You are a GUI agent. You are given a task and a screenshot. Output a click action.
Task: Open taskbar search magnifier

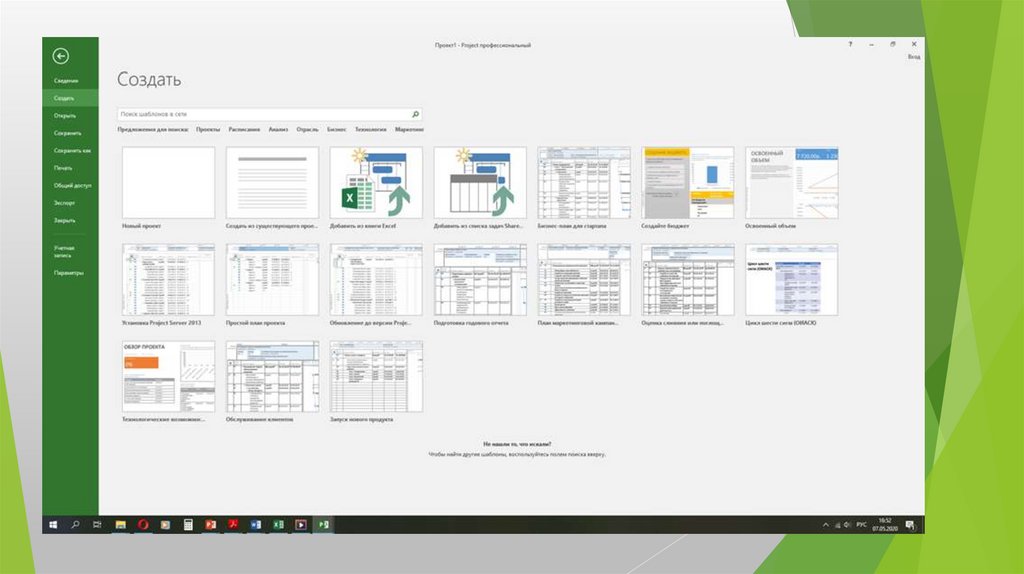[75, 524]
